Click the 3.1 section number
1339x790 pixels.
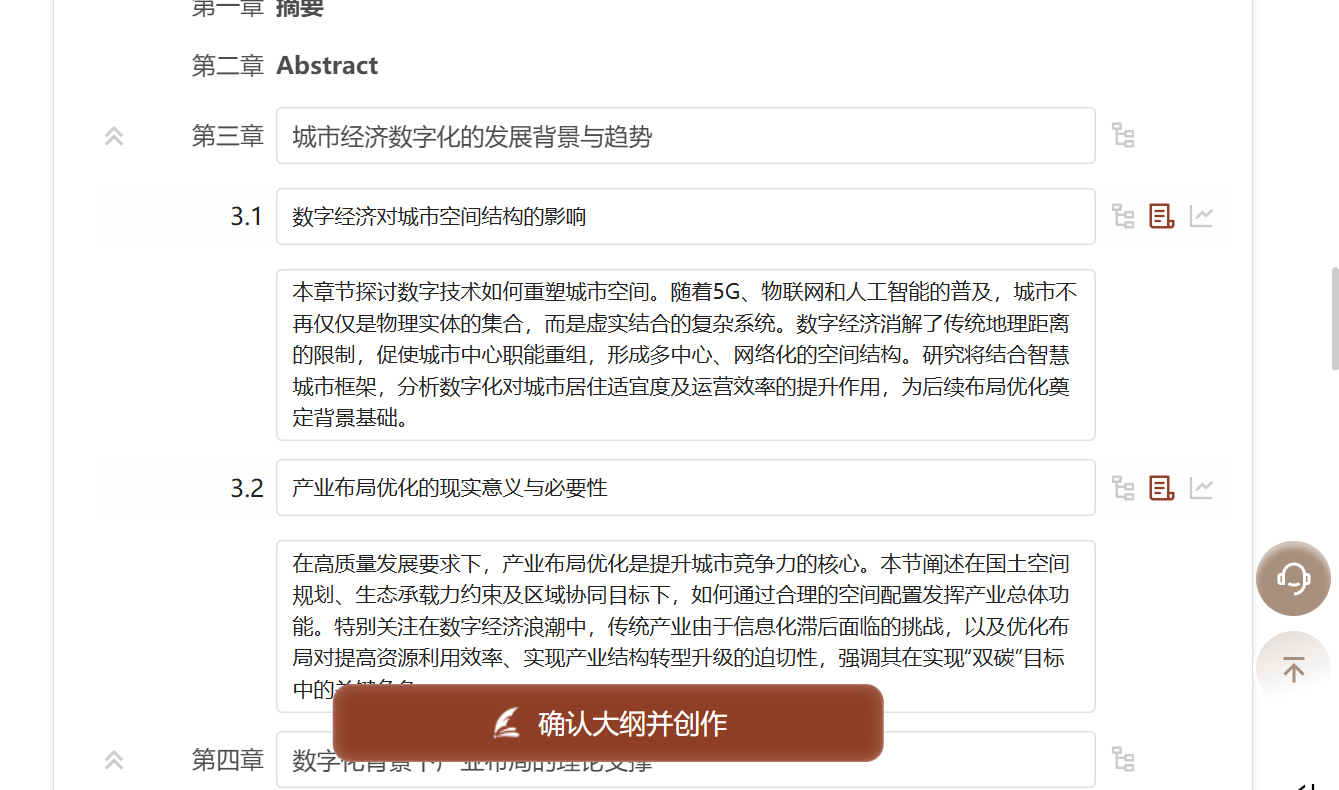246,216
